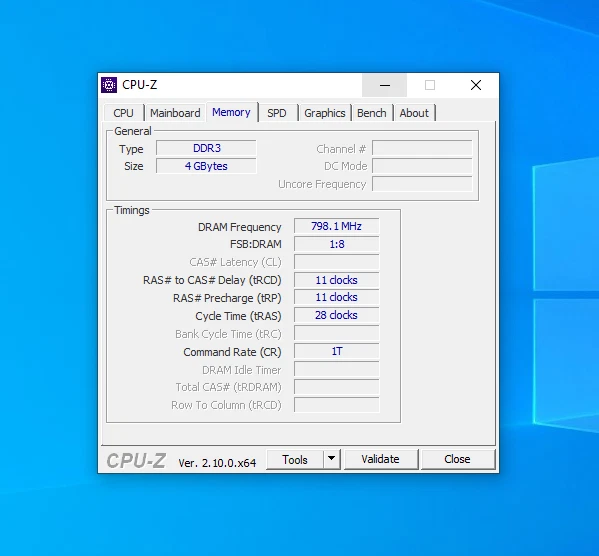
Task: Go to the Graphics tab
Action: tap(325, 113)
